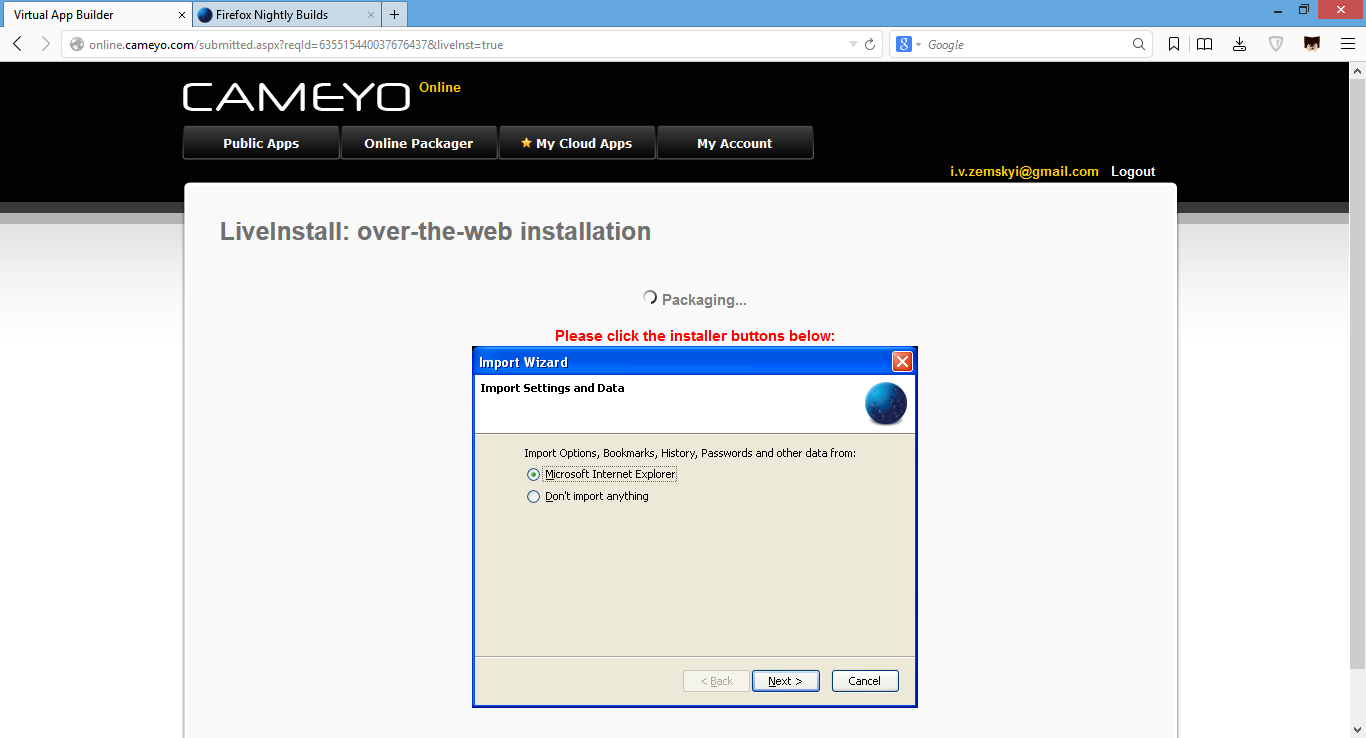
Task: Open the Online Packager menu
Action: pyautogui.click(x=418, y=143)
